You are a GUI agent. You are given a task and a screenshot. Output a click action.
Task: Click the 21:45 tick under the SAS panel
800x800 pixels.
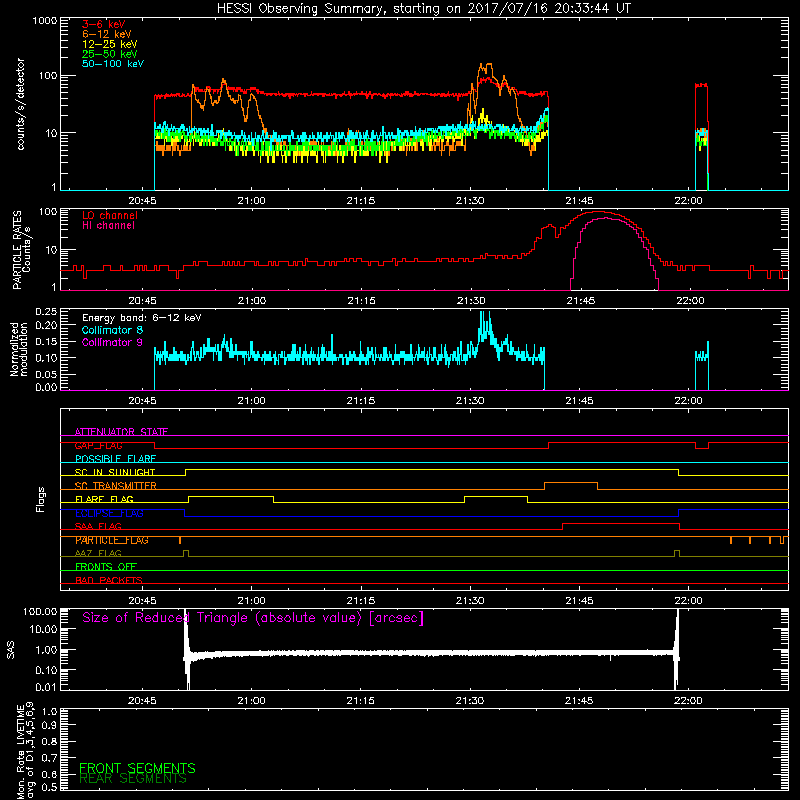coord(579,701)
